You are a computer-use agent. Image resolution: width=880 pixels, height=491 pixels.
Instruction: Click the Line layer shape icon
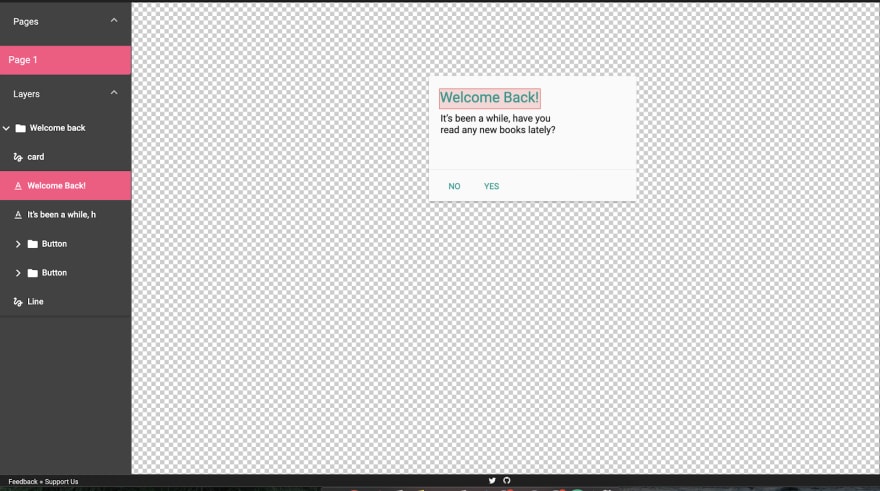18,302
